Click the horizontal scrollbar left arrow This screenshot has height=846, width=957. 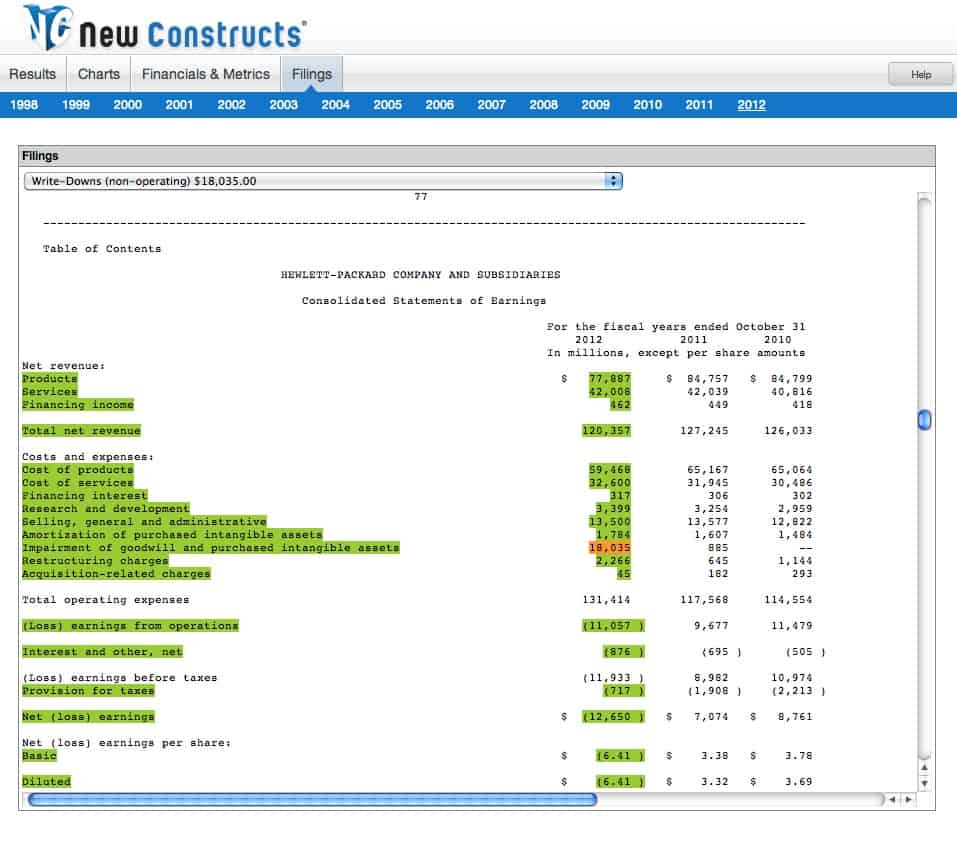pyautogui.click(x=892, y=800)
